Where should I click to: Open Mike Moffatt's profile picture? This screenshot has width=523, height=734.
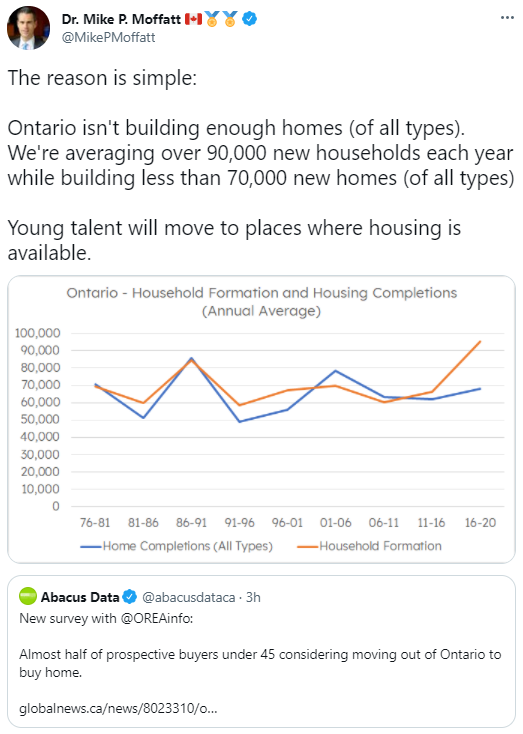pyautogui.click(x=28, y=28)
